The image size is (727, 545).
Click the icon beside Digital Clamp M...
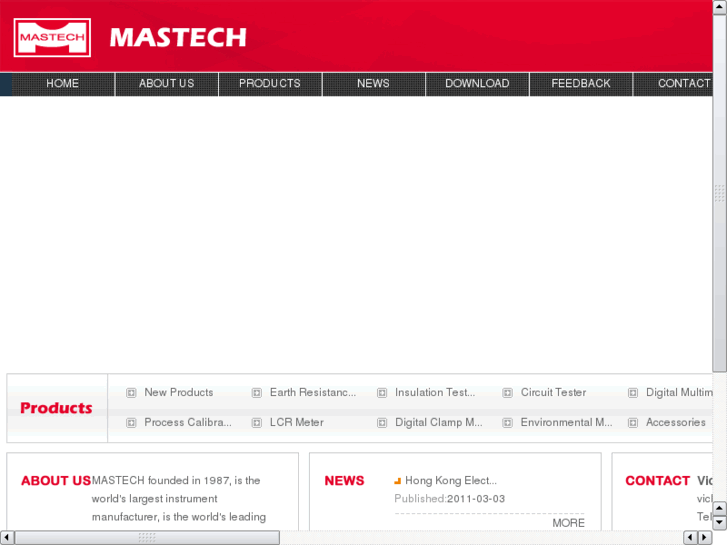pyautogui.click(x=382, y=423)
